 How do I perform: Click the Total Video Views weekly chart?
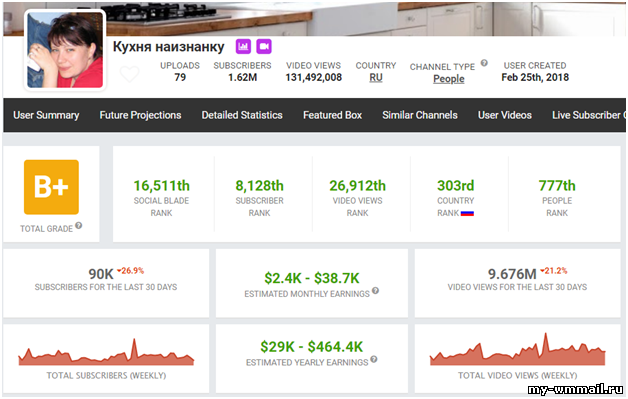click(517, 350)
